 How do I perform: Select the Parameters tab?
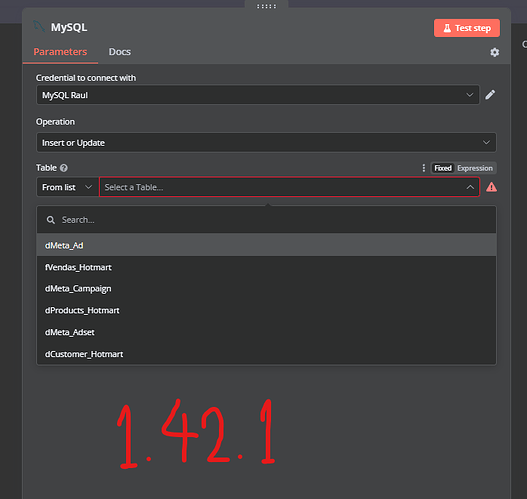click(60, 52)
